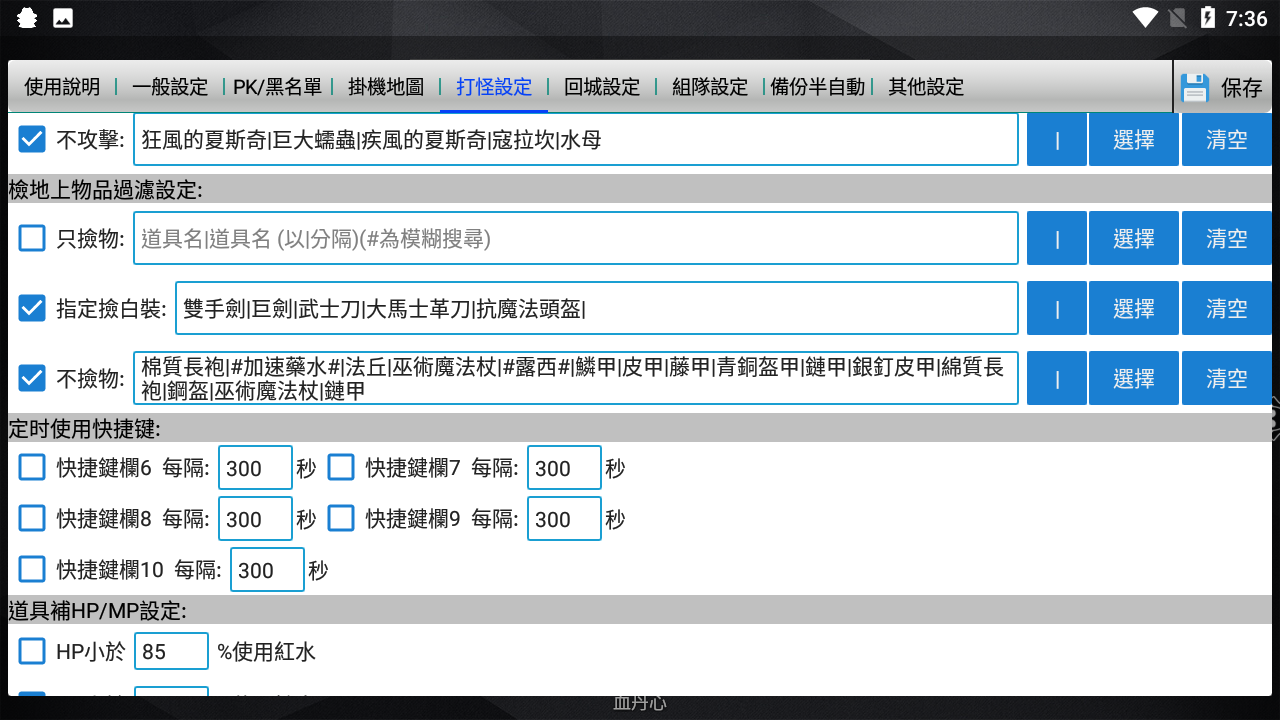Click the HP小於 percentage field showing 85

click(171, 652)
